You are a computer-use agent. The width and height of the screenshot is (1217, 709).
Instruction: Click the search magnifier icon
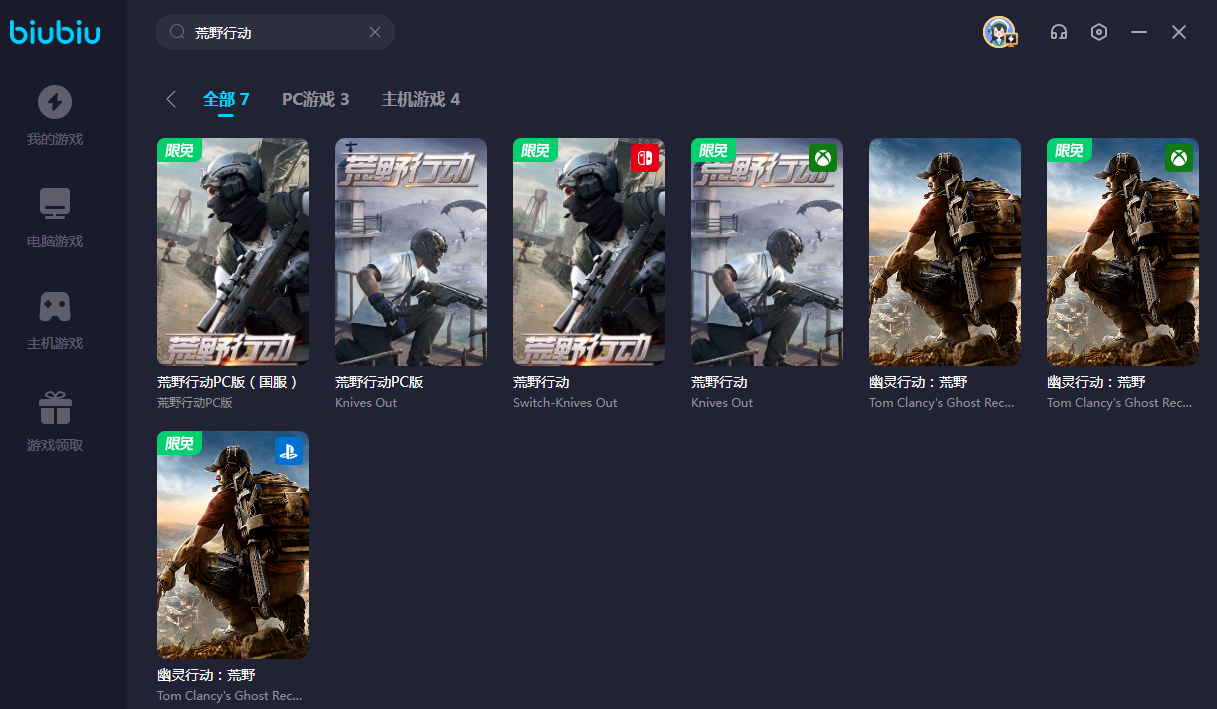177,32
